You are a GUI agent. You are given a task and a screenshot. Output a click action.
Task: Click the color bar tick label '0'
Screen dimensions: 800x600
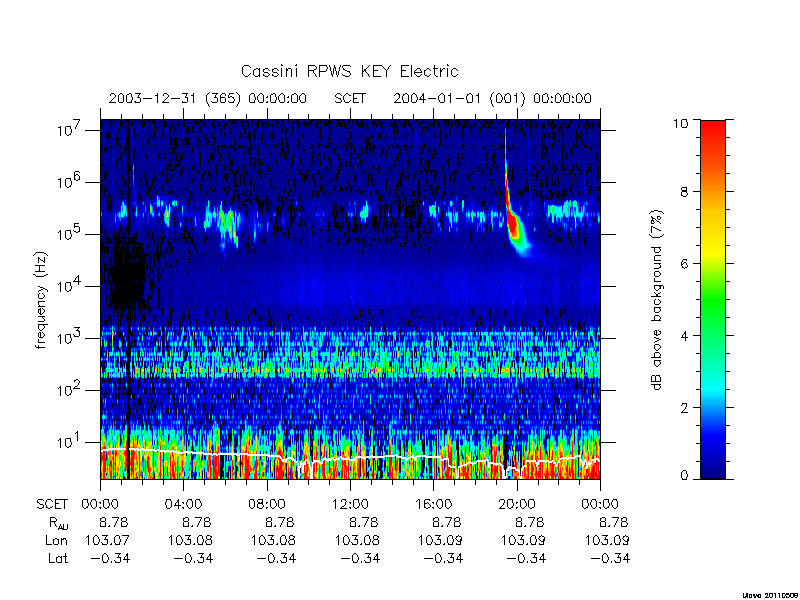[x=684, y=476]
